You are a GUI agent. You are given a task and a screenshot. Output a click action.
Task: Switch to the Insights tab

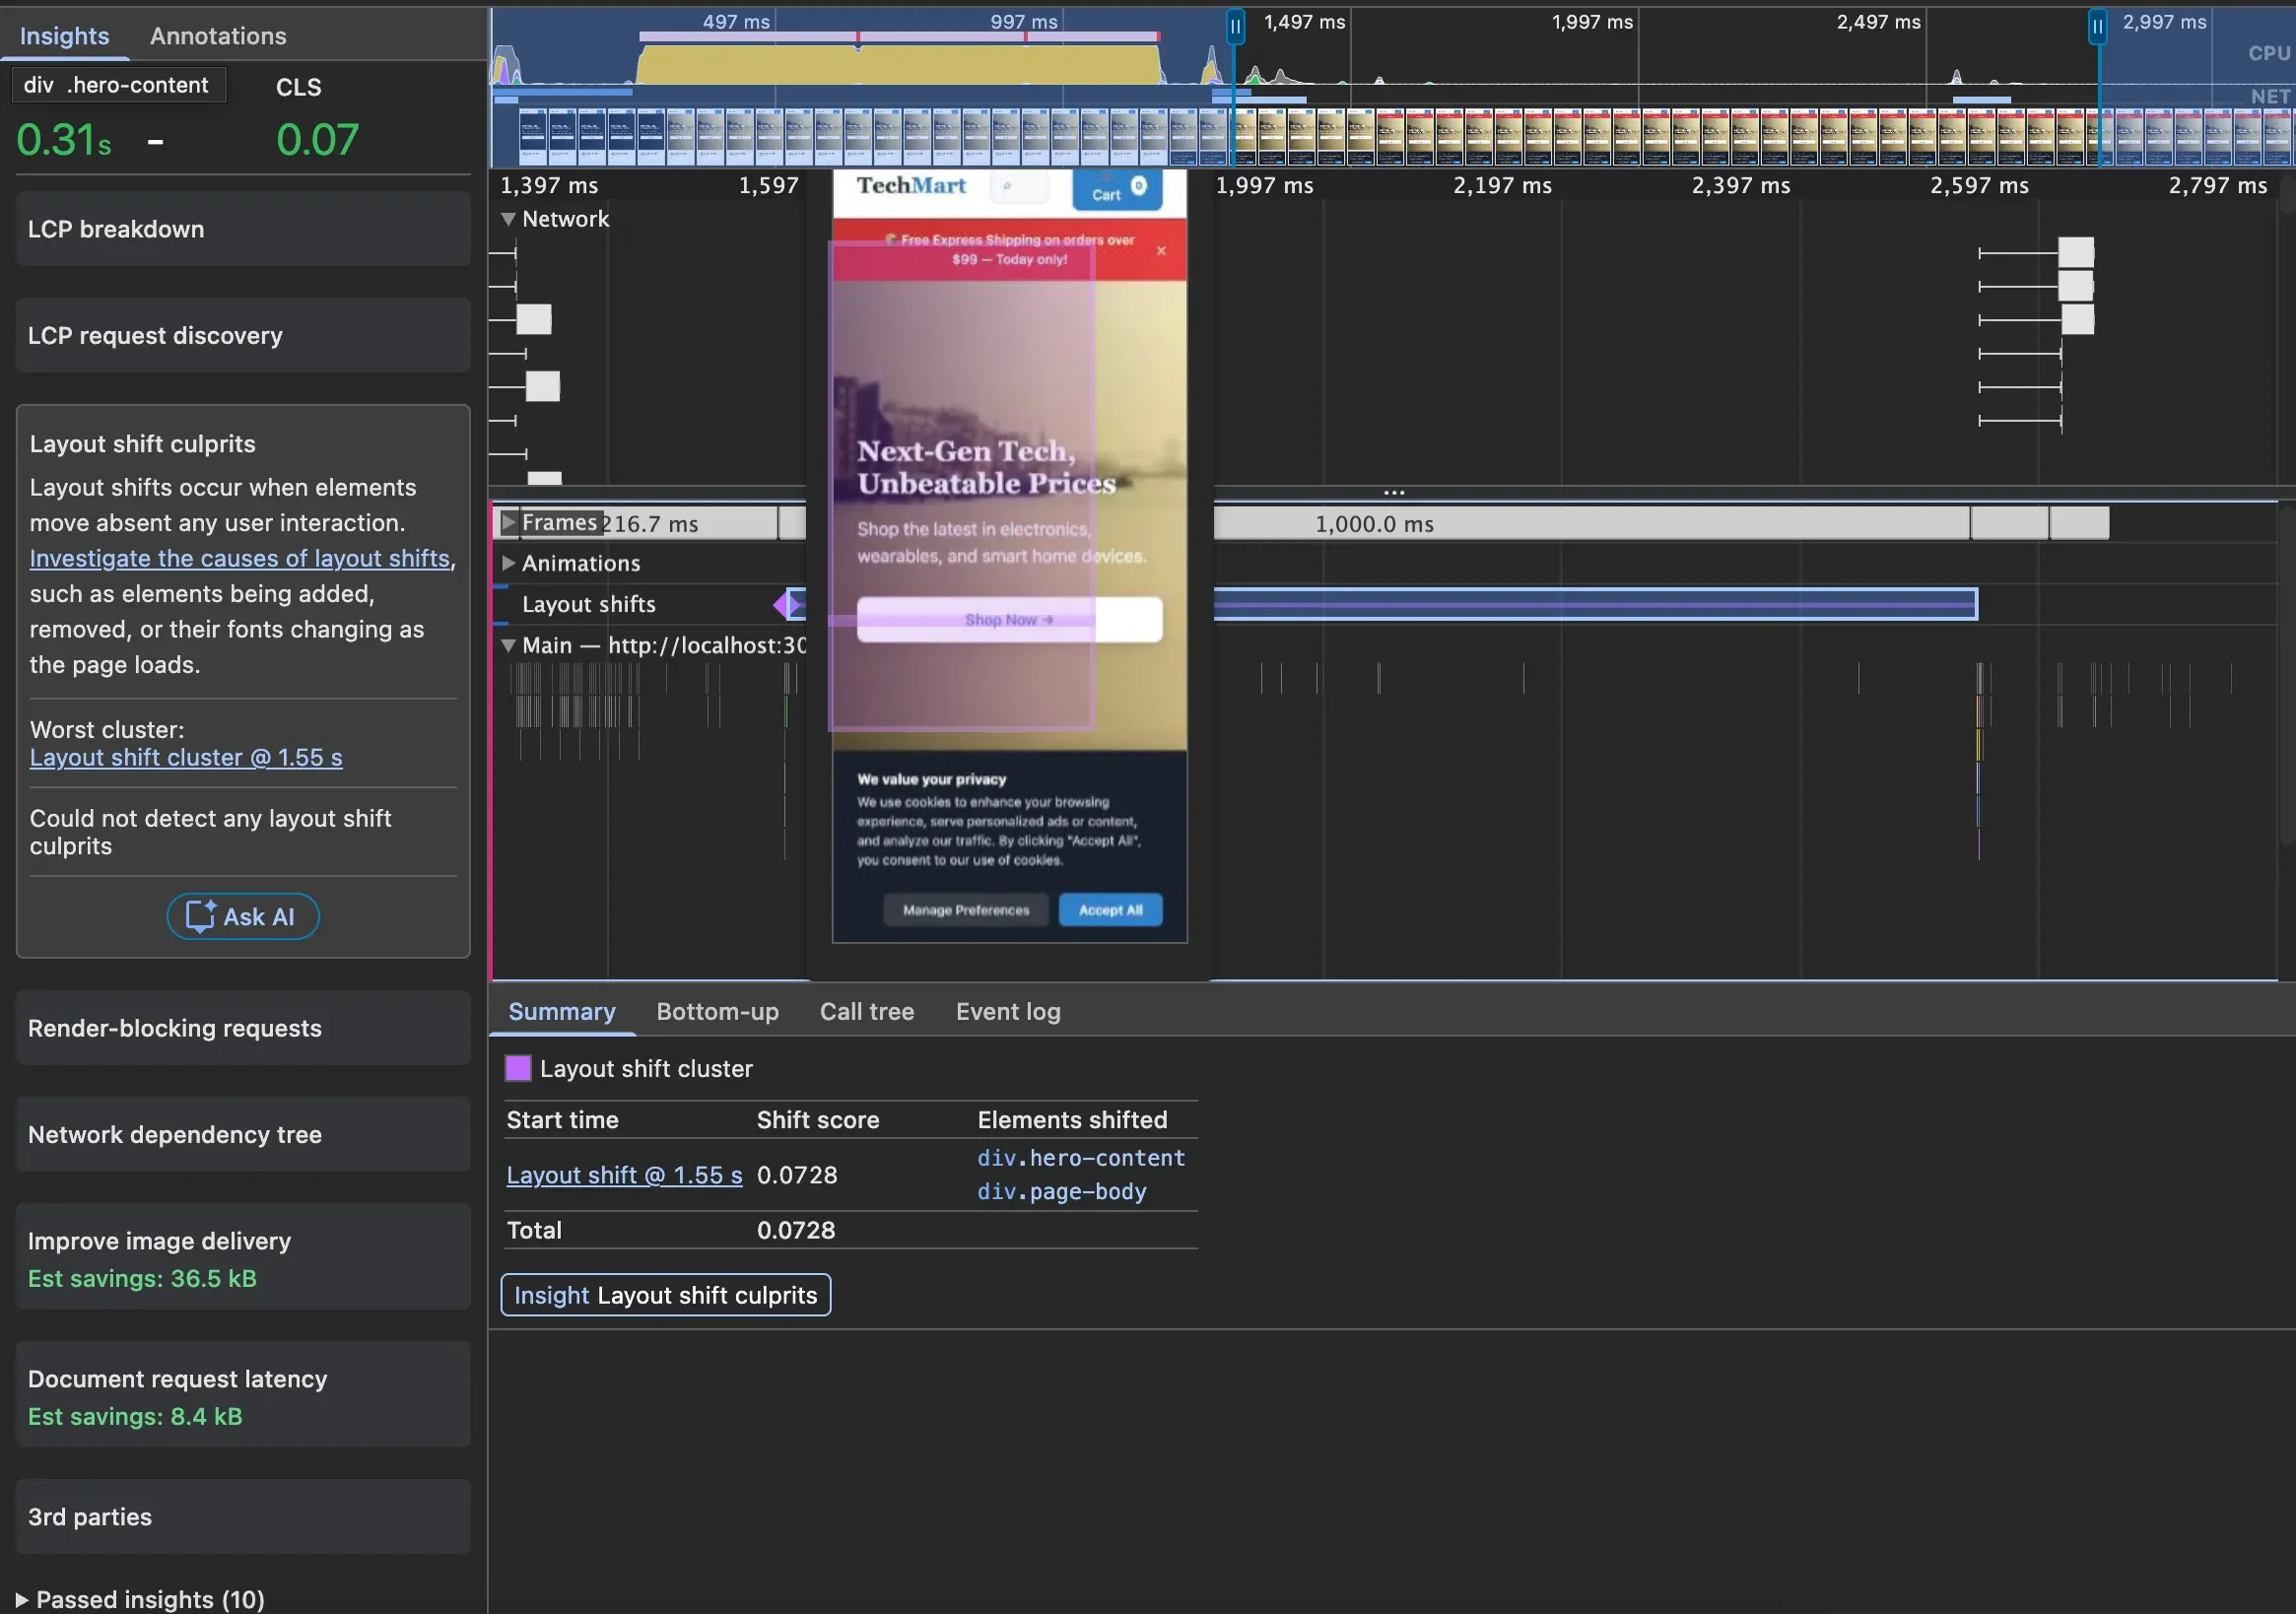[64, 36]
